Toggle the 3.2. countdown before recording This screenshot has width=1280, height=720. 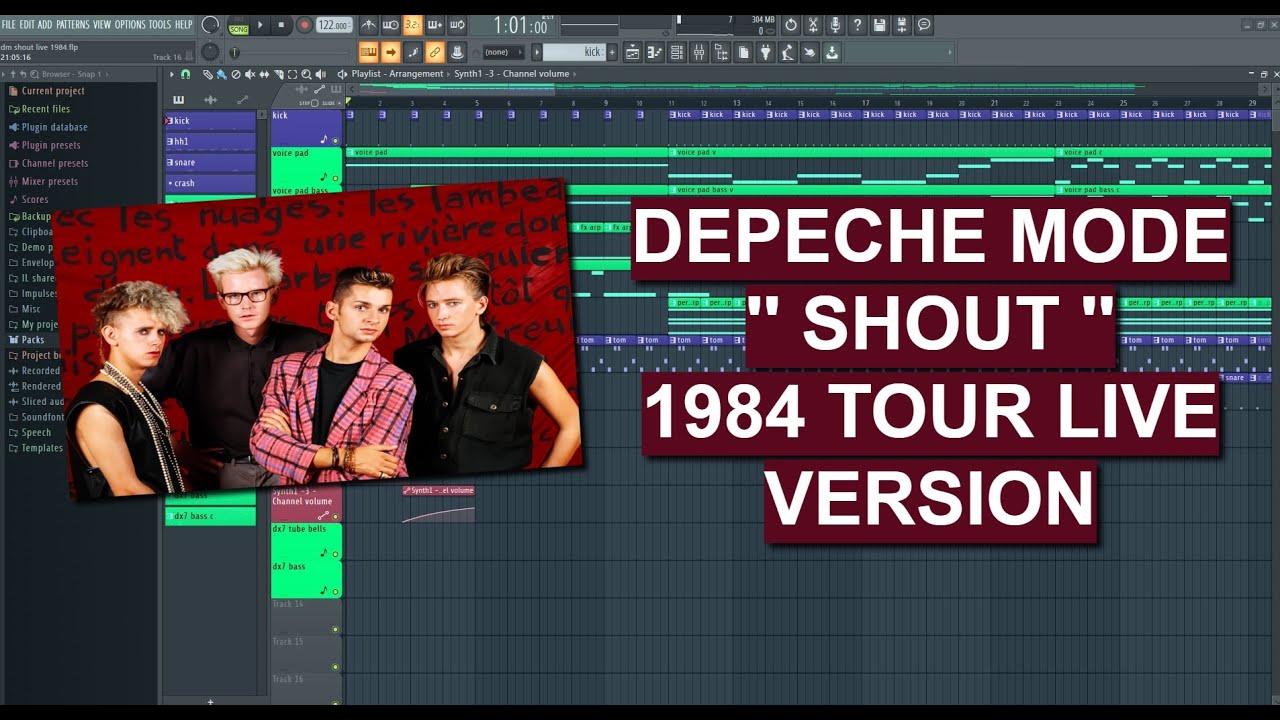pos(413,25)
